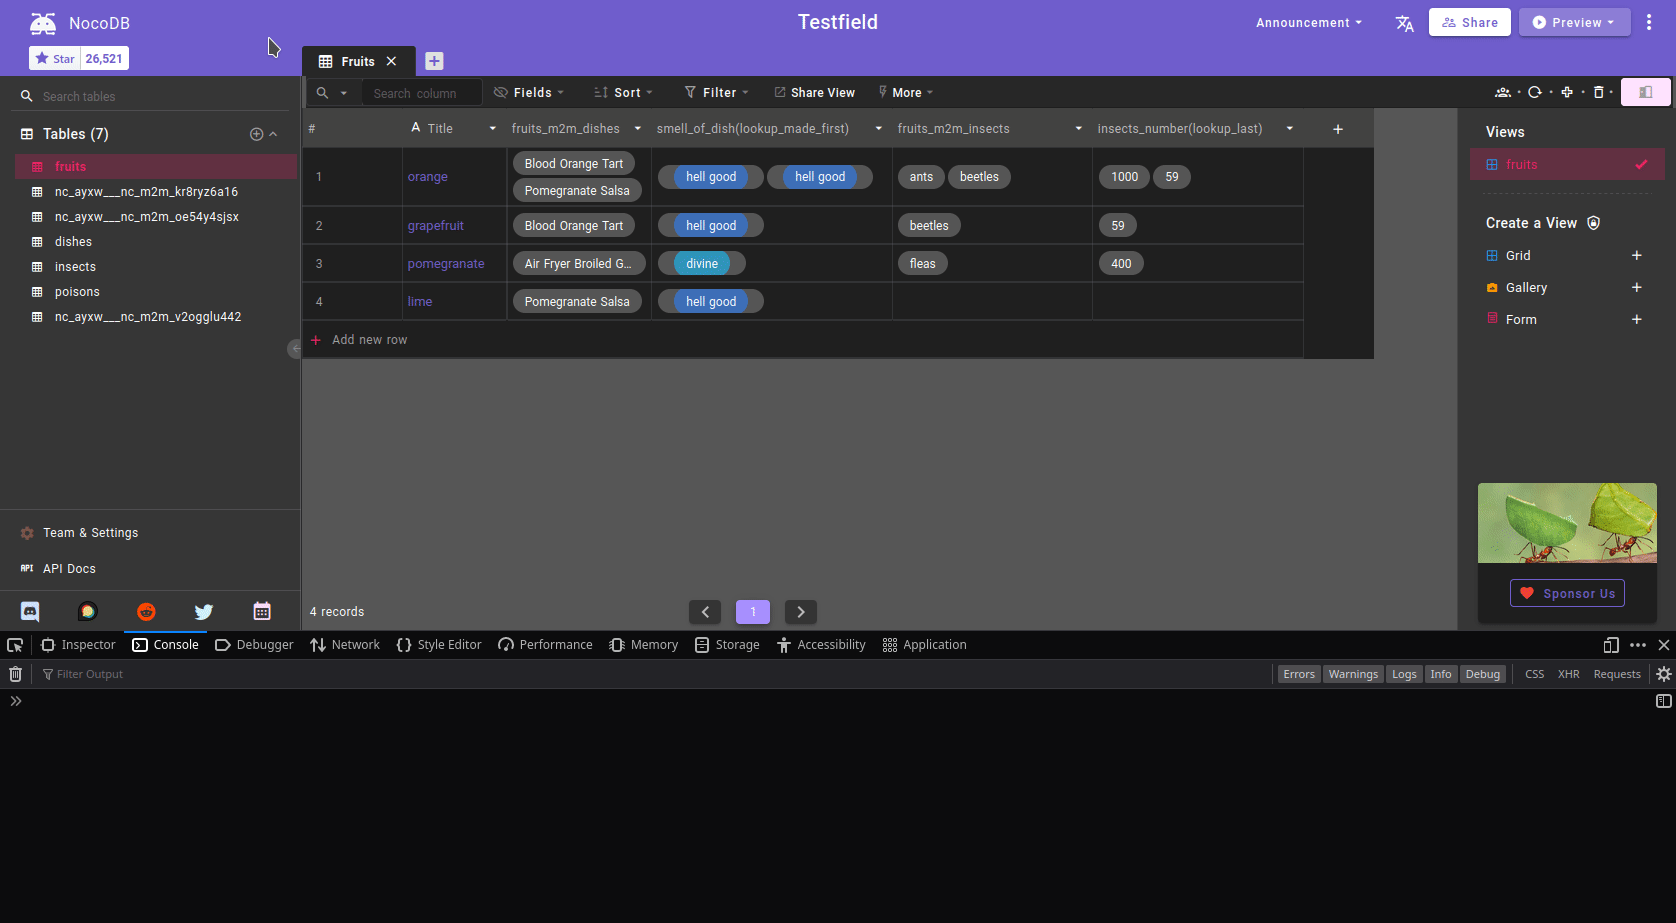The width and height of the screenshot is (1676, 923).
Task: Switch to the Network devtools tab
Action: point(344,644)
